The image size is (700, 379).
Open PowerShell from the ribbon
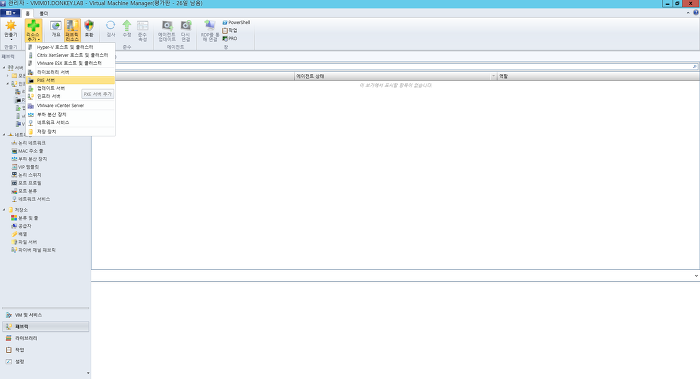click(236, 22)
